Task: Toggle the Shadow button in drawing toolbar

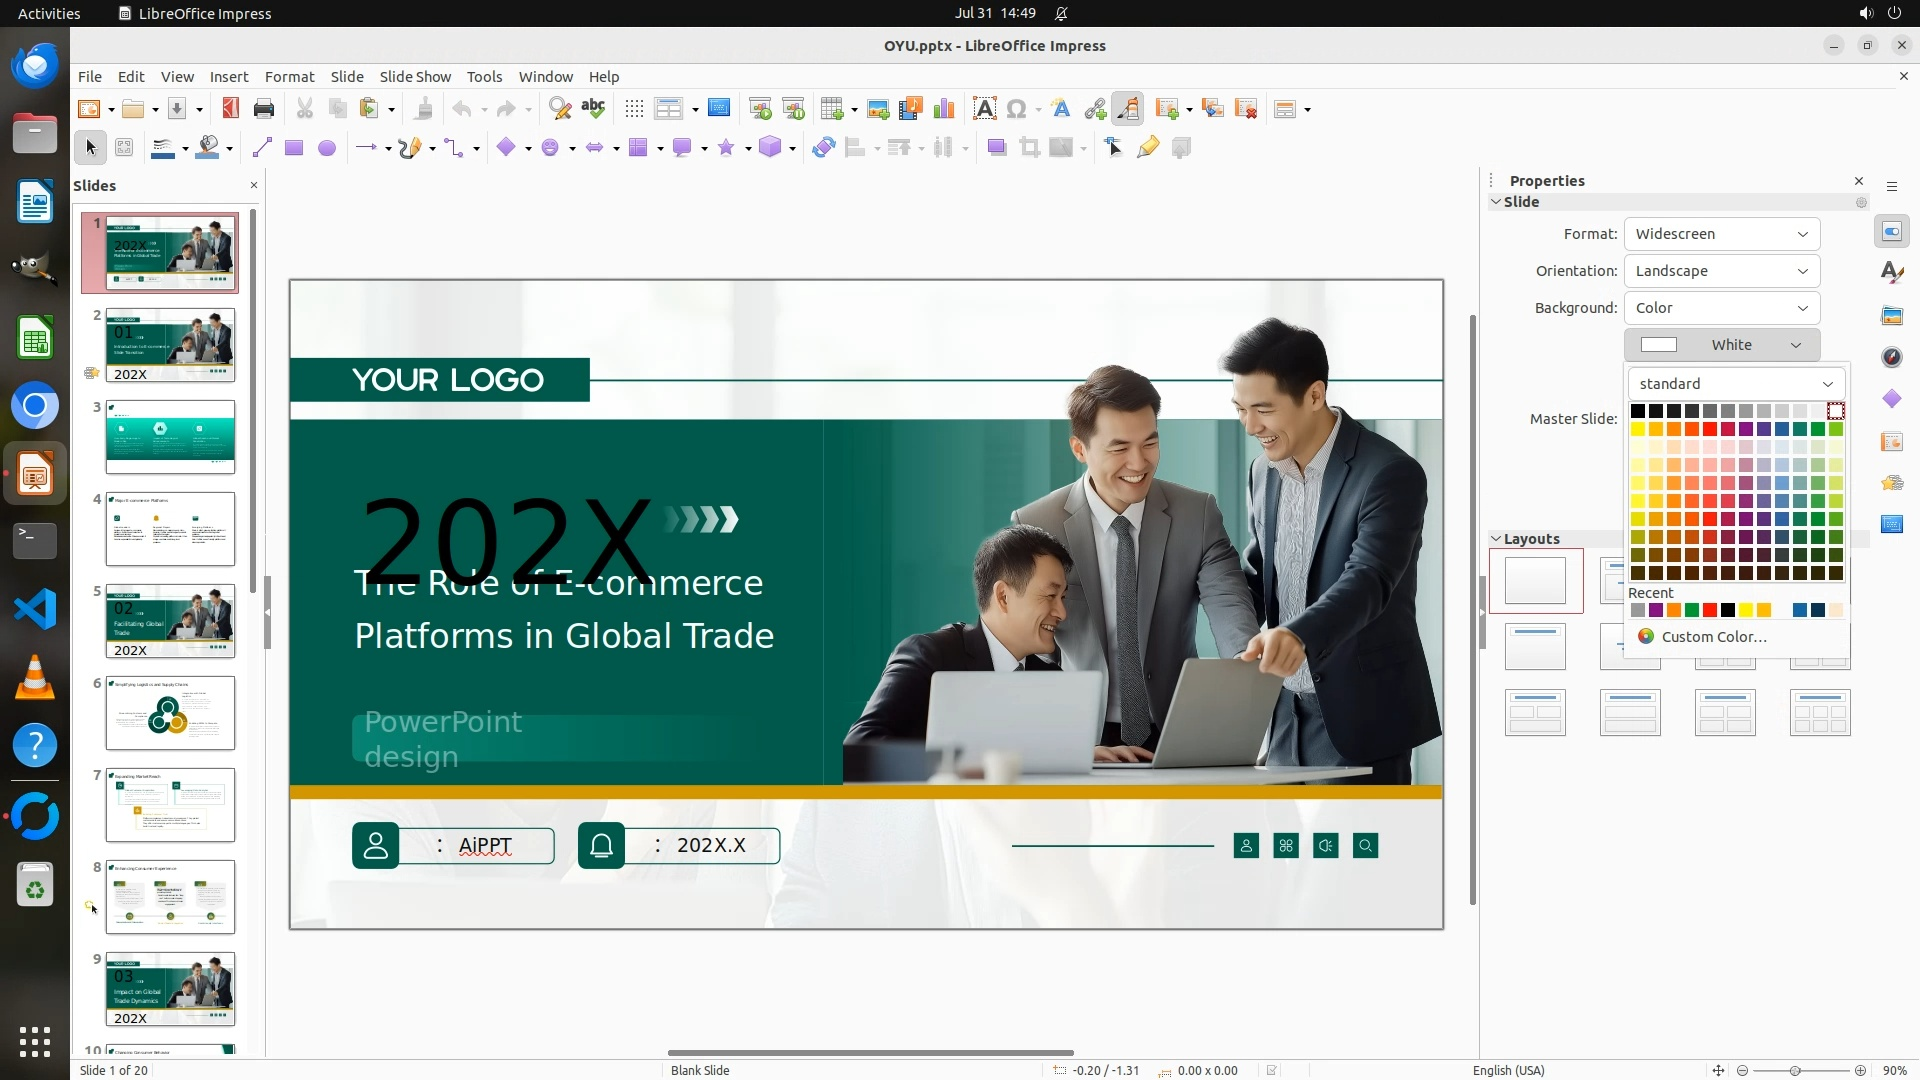Action: (996, 148)
